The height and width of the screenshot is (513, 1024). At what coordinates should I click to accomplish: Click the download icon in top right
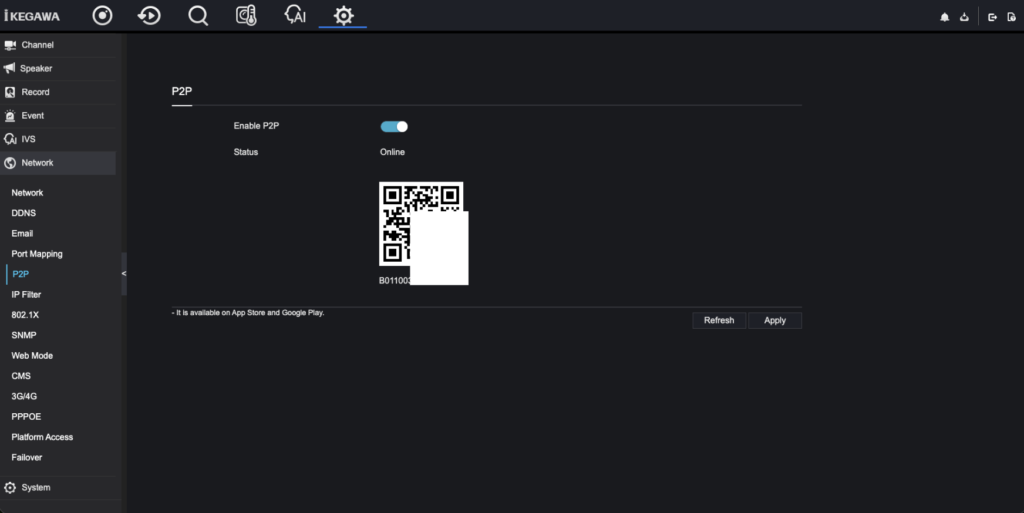point(964,17)
